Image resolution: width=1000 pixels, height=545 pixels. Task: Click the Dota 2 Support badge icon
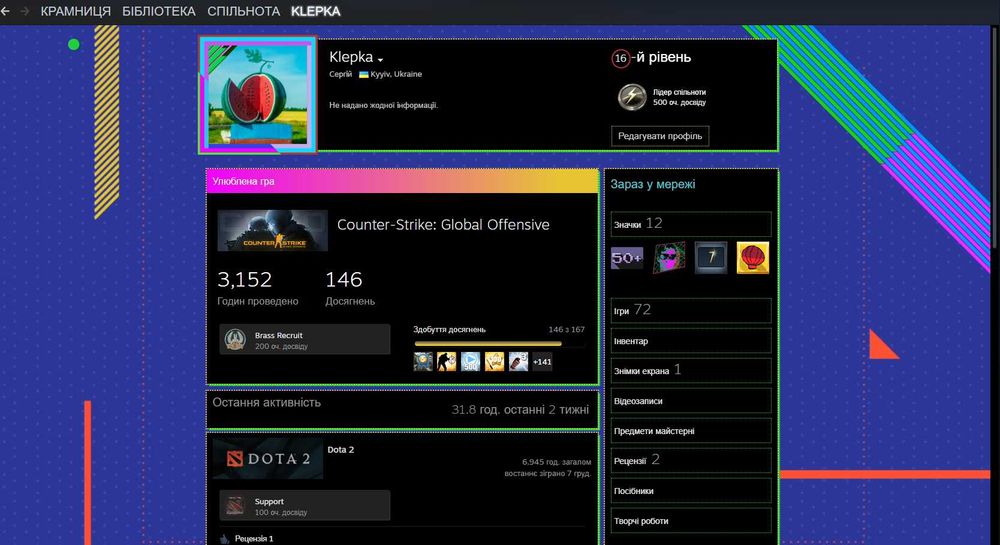235,506
